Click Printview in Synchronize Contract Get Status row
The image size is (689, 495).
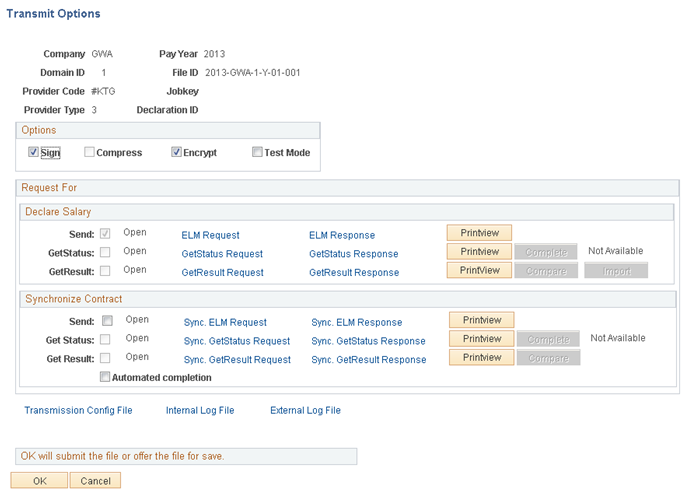(482, 339)
